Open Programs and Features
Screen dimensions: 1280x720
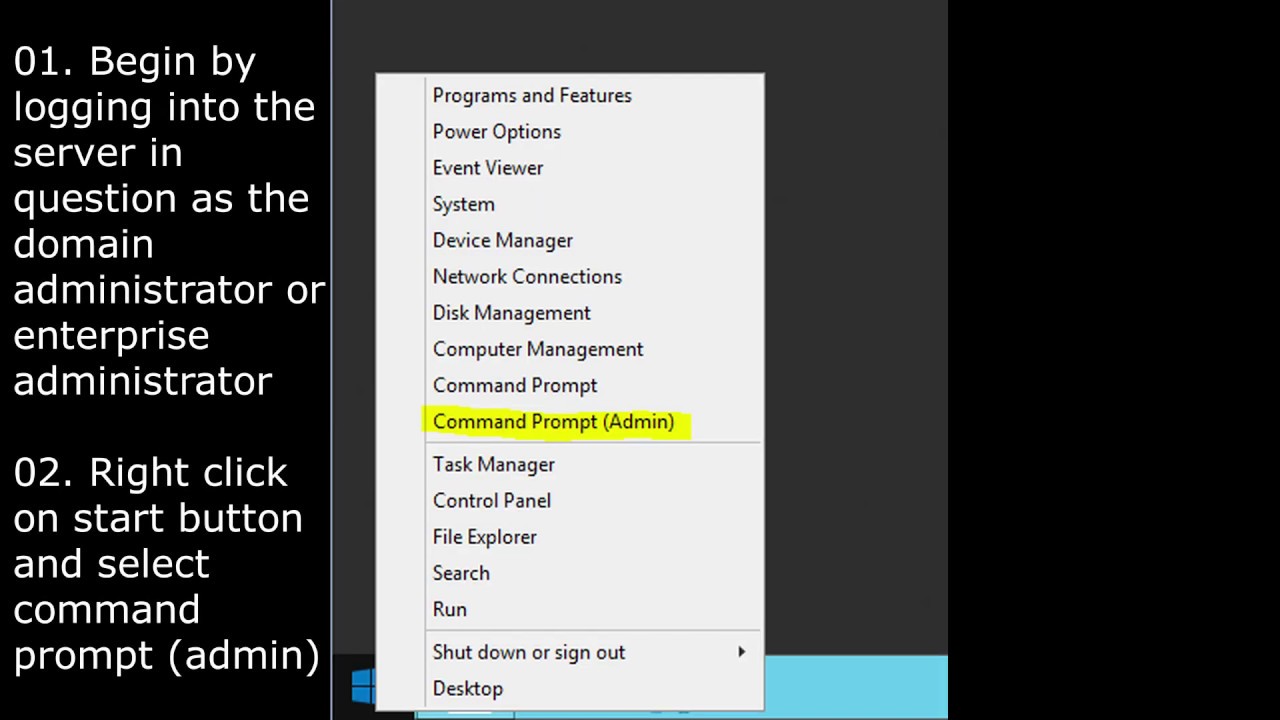(x=532, y=95)
